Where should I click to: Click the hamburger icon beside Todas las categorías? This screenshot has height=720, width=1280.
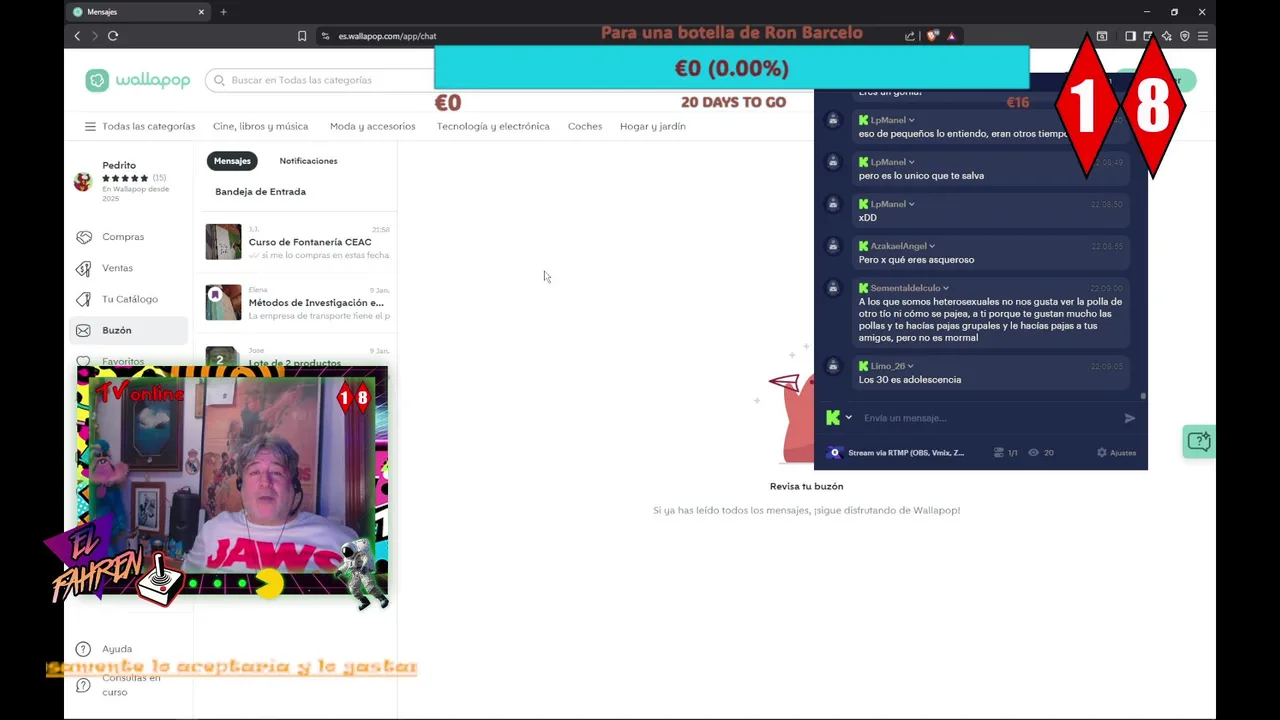pyautogui.click(x=90, y=127)
